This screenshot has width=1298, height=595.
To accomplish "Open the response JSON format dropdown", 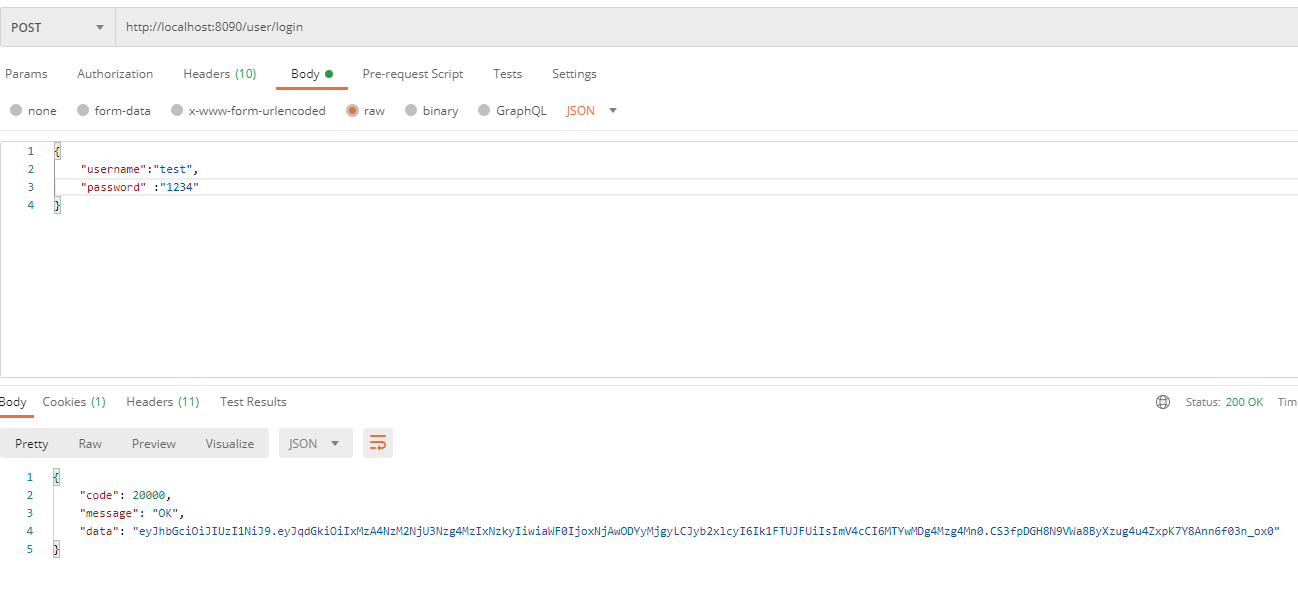I will point(315,443).
